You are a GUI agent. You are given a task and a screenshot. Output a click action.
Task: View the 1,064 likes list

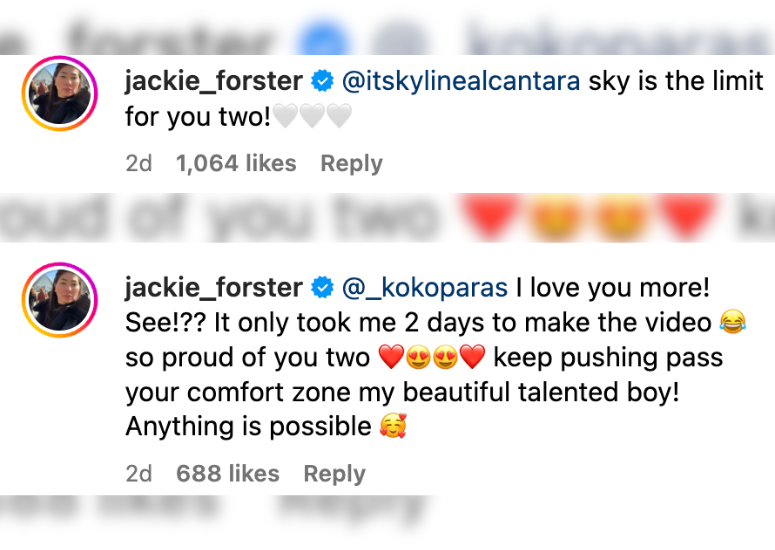click(236, 164)
